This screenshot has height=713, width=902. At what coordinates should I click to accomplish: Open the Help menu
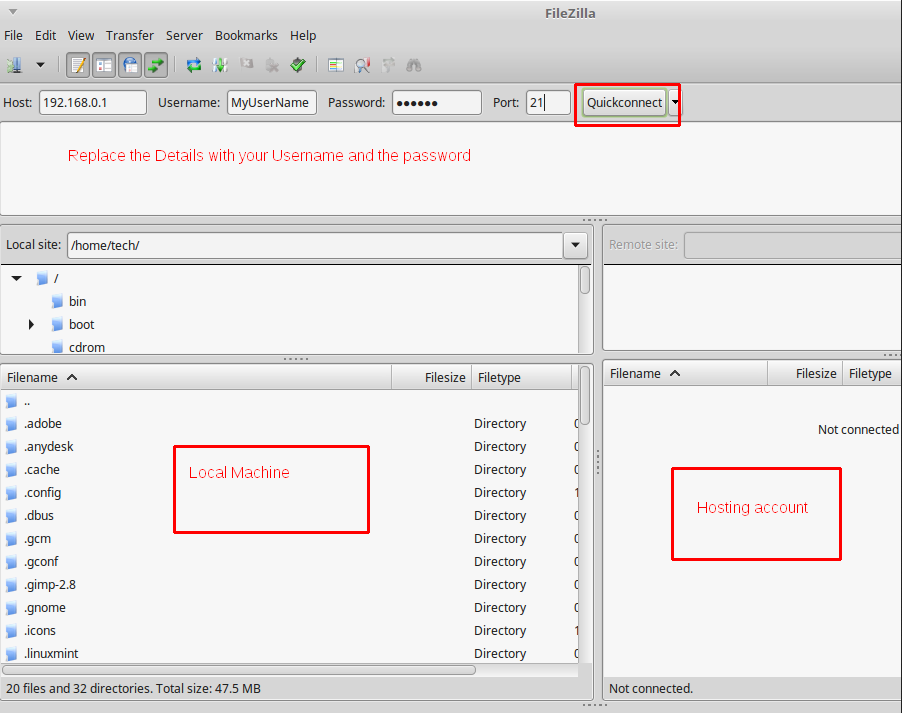pyautogui.click(x=303, y=36)
